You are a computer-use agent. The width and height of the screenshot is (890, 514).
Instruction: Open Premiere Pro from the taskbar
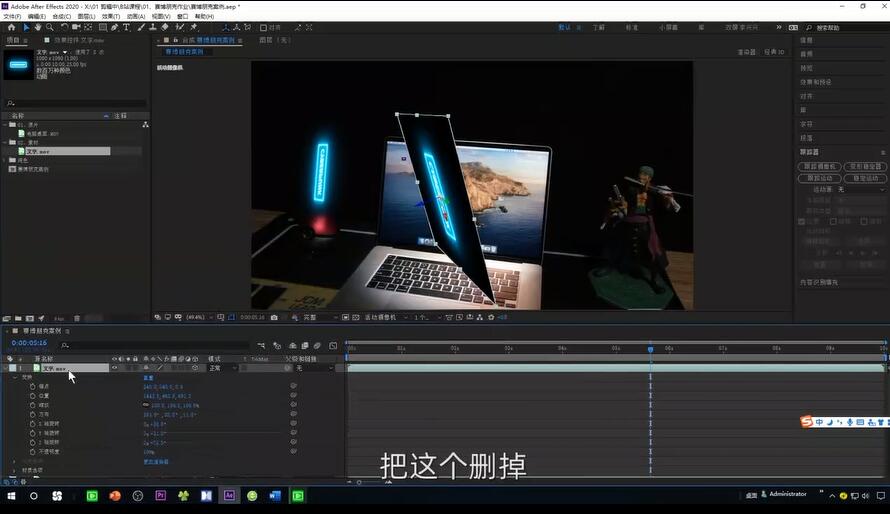[x=159, y=495]
